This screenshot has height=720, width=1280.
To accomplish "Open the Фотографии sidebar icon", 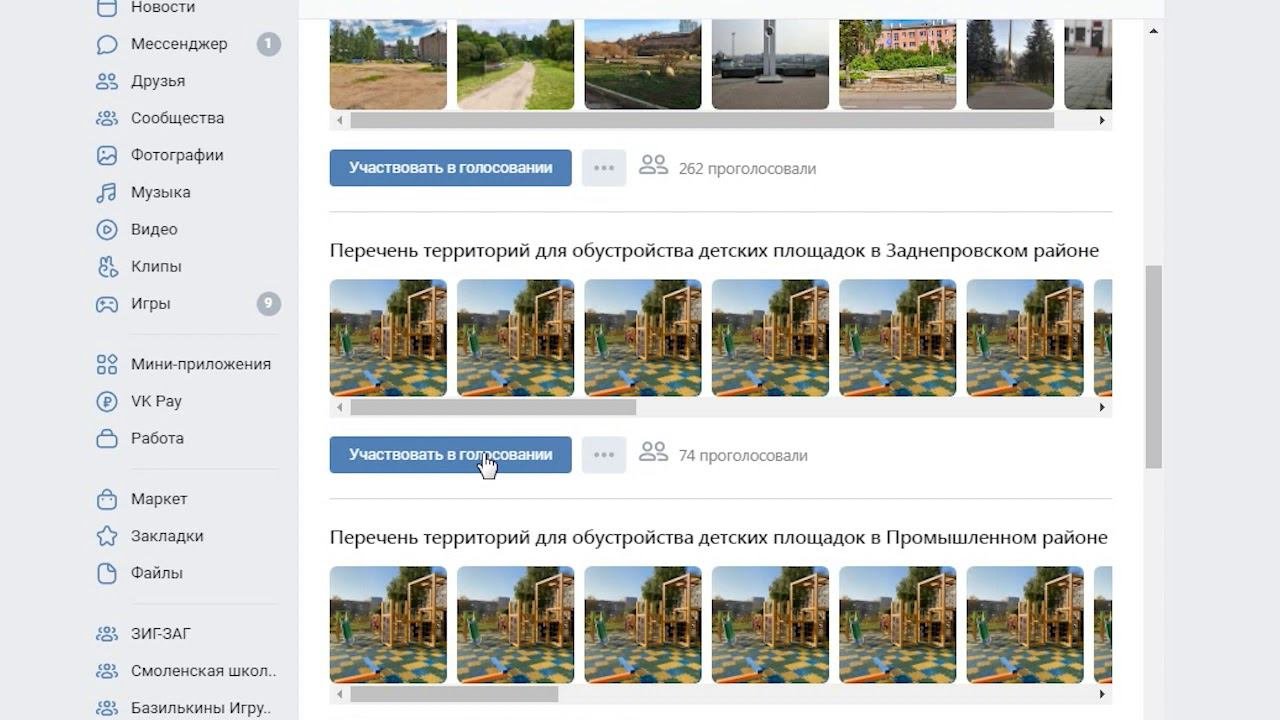I will tap(107, 155).
